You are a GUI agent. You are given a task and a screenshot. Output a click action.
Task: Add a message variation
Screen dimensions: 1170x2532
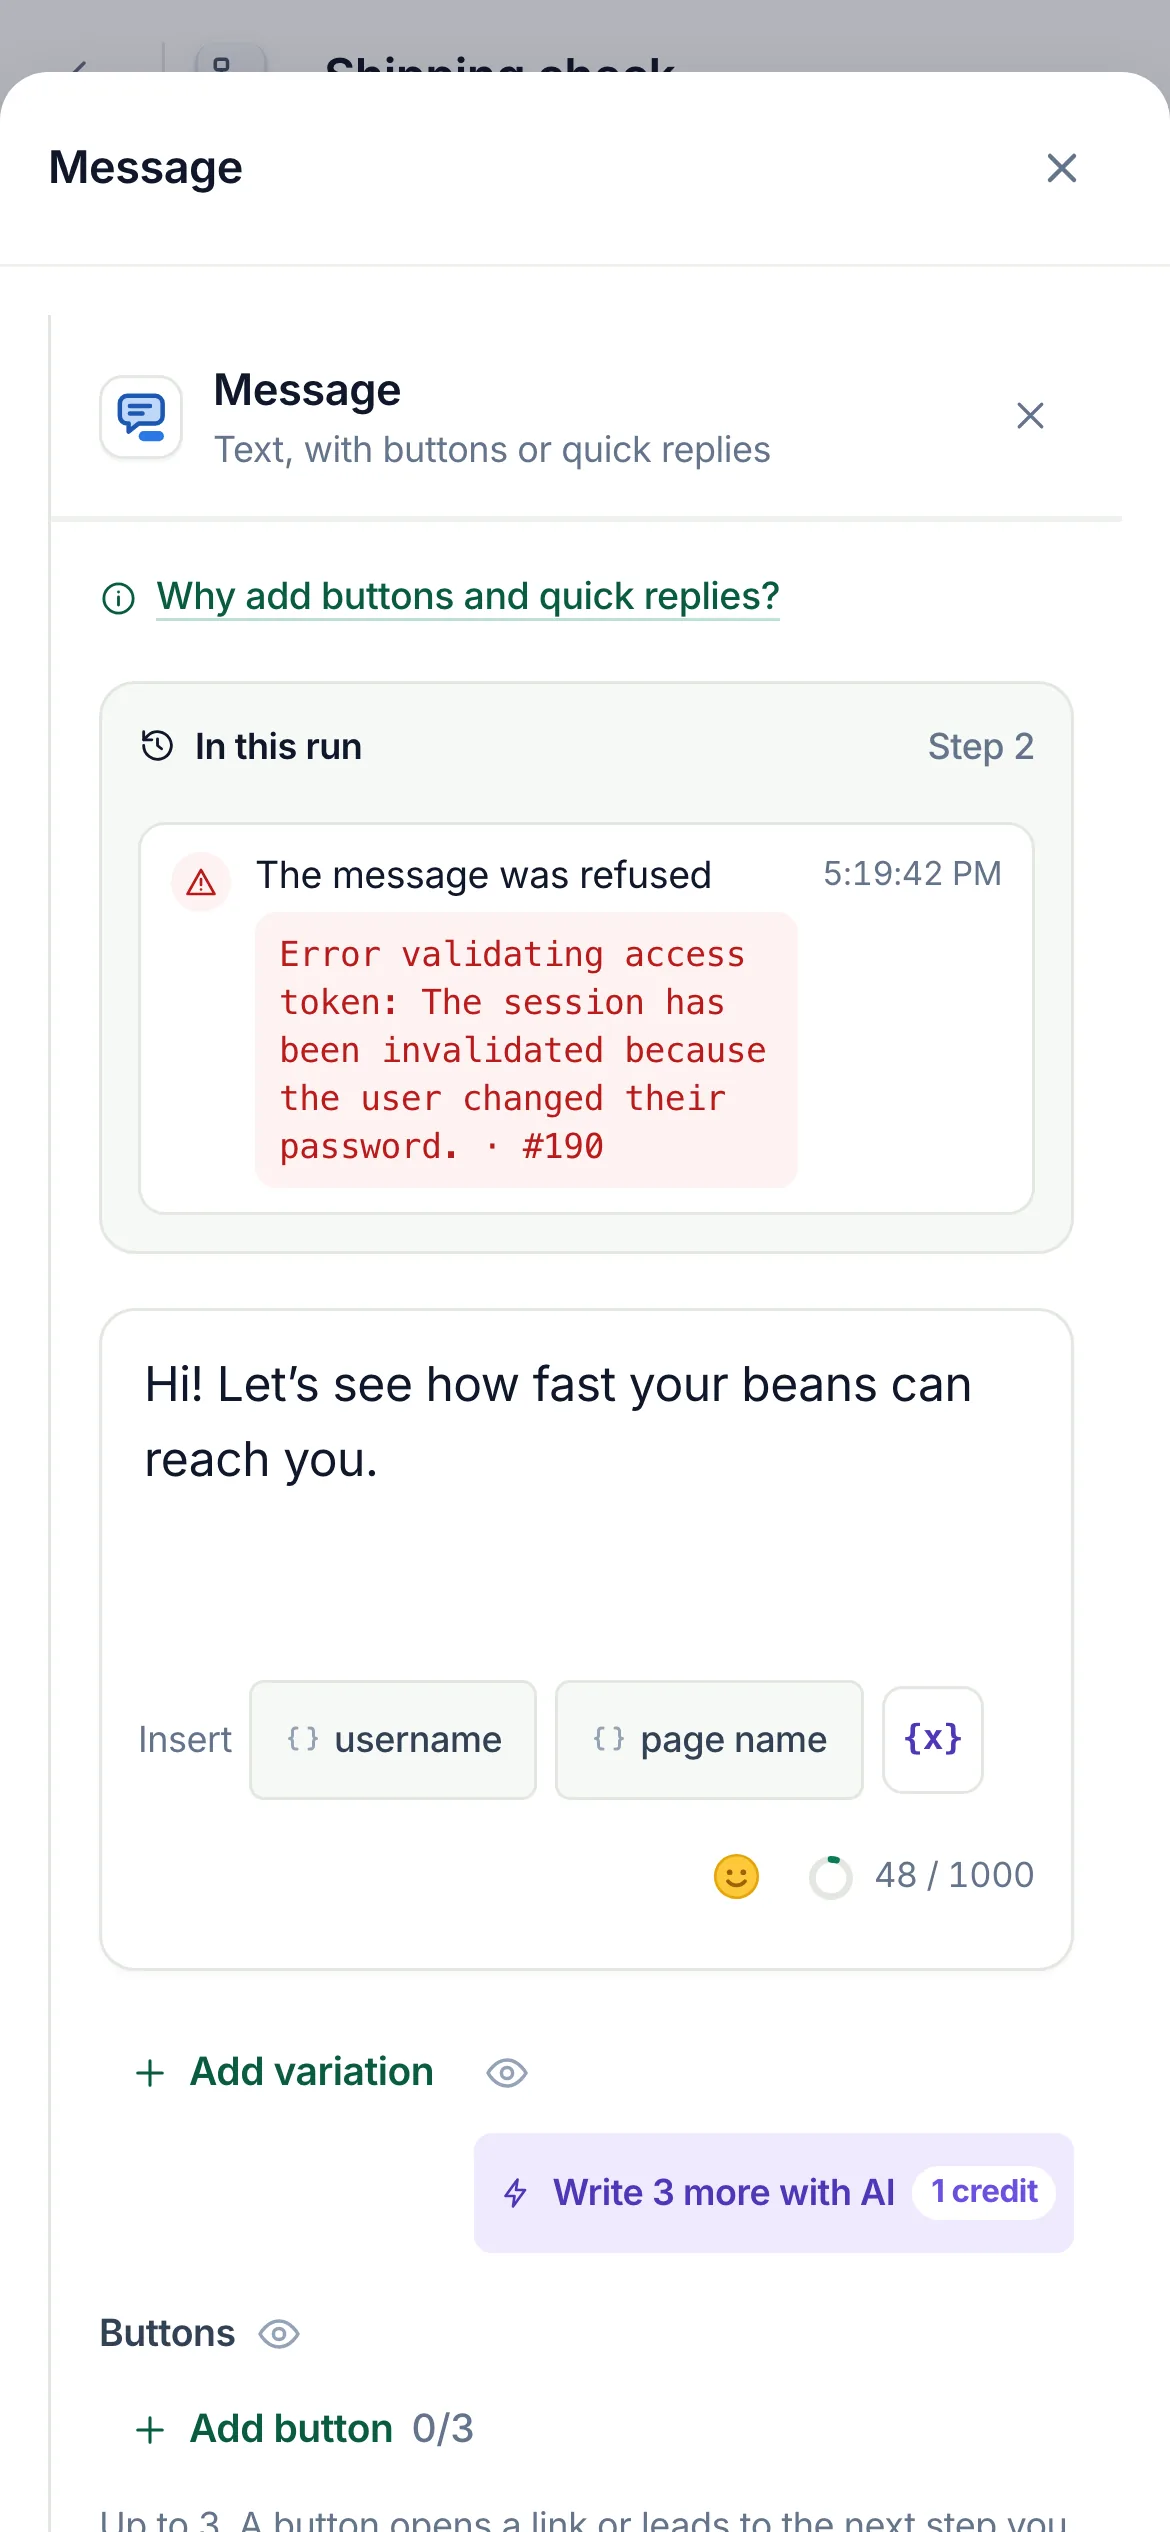285,2072
